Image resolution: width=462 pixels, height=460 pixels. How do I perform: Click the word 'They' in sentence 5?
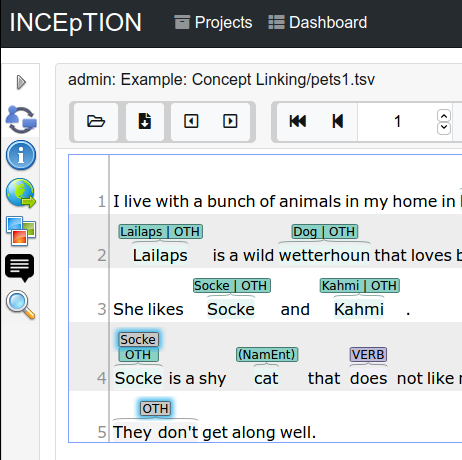point(132,433)
